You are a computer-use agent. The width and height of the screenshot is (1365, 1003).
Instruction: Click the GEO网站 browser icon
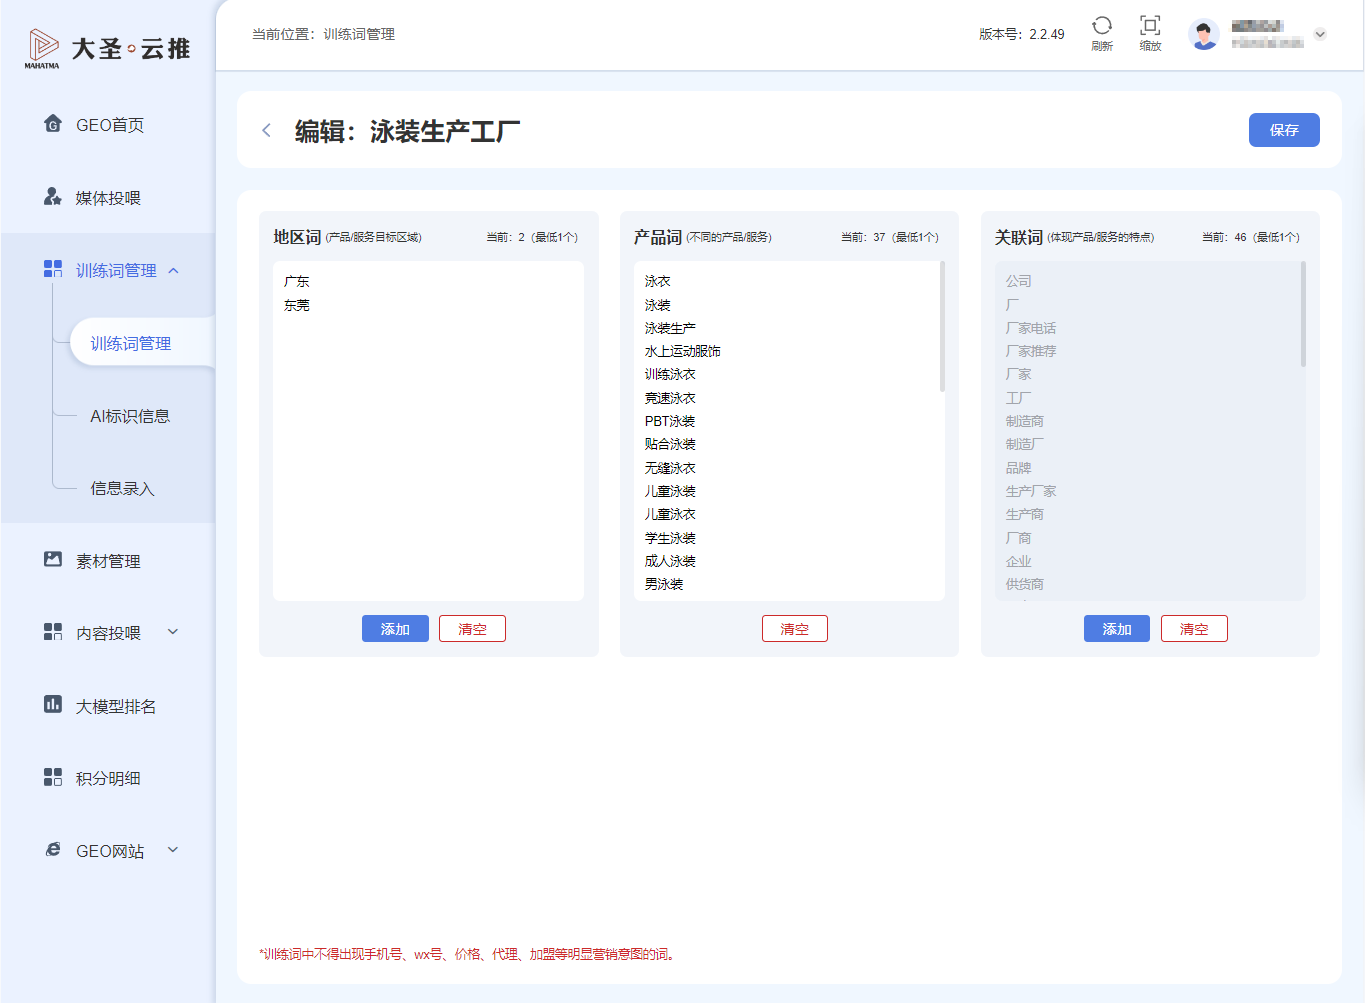[x=53, y=850]
